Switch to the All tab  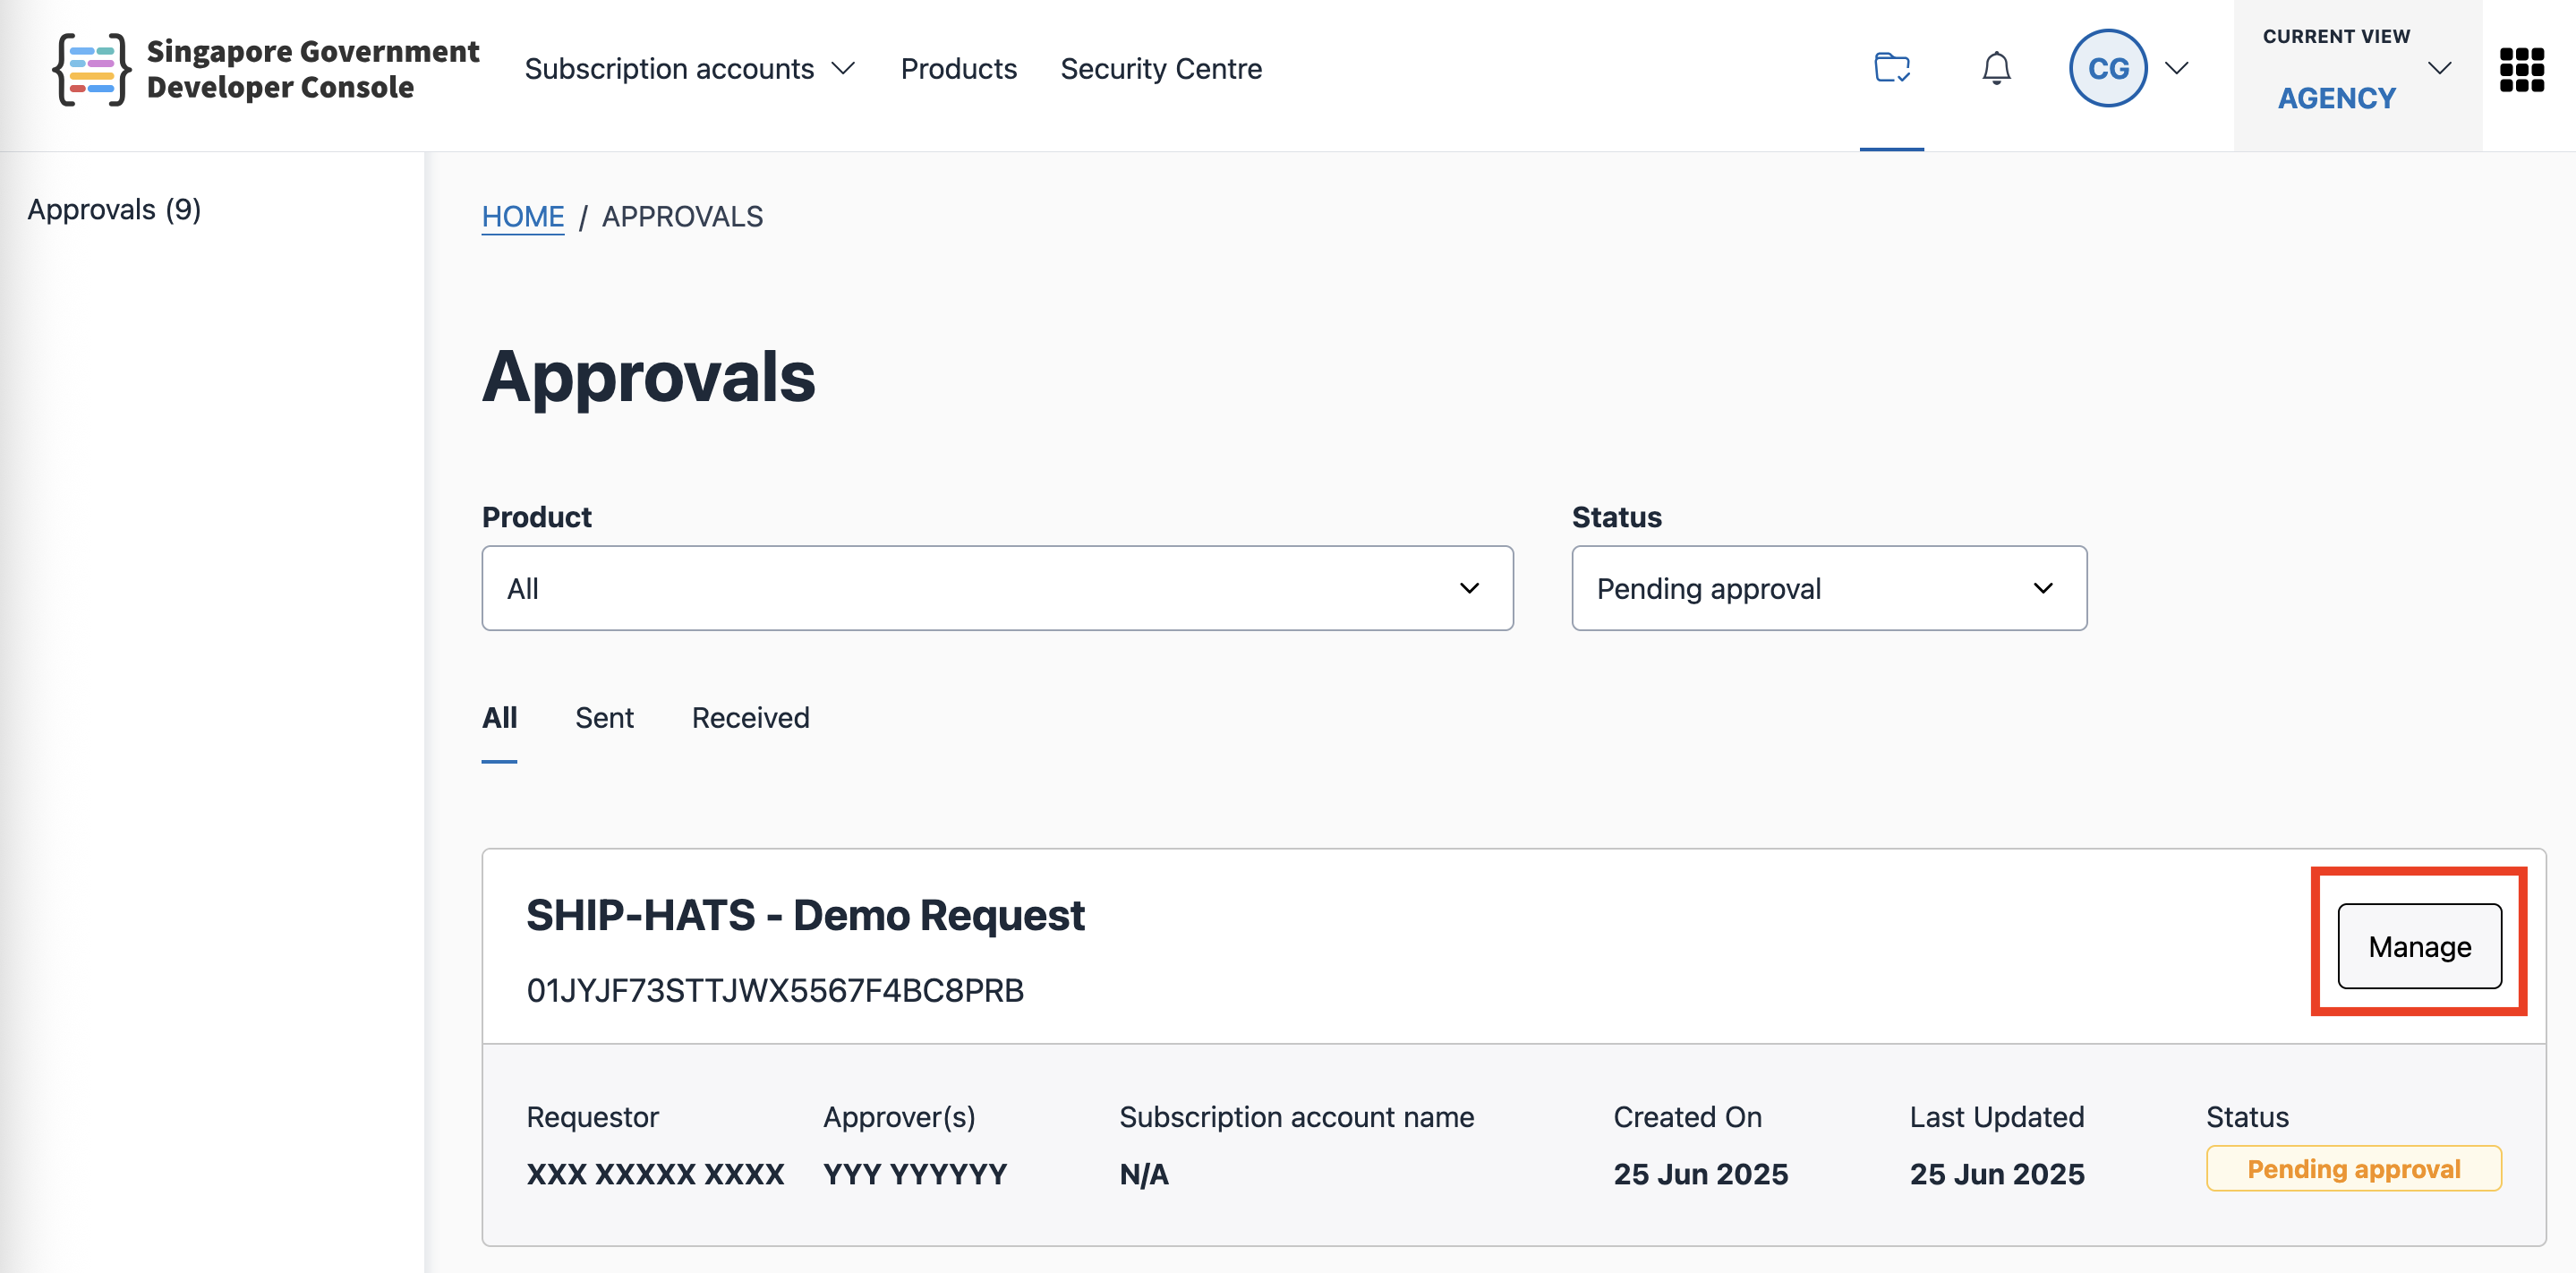click(499, 718)
